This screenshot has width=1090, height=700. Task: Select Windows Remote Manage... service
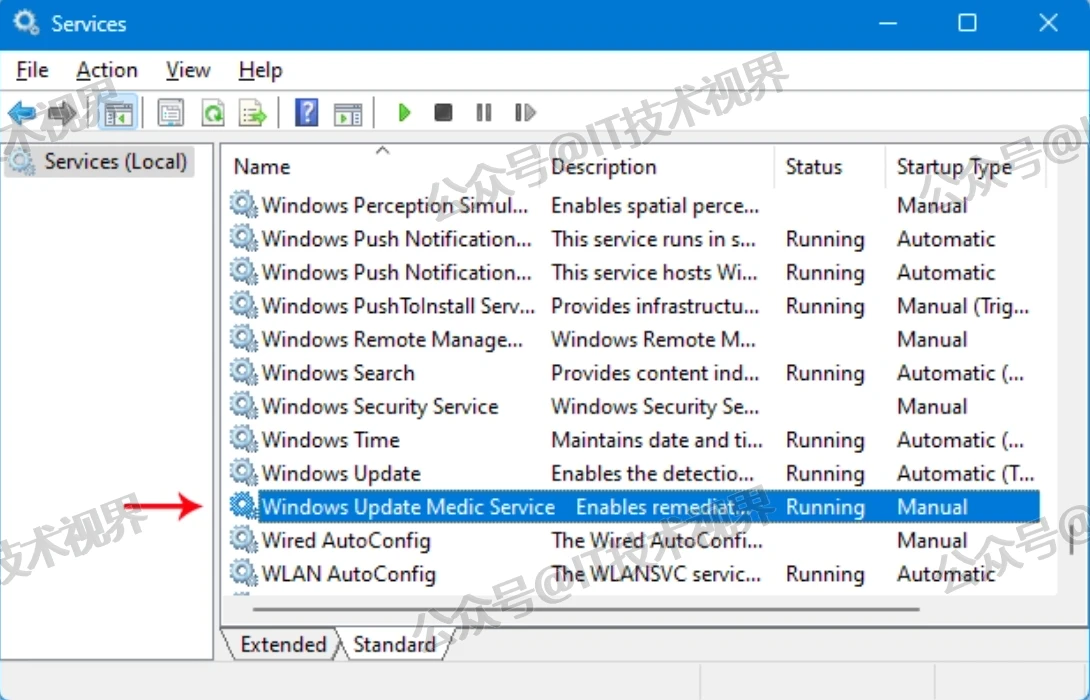point(391,339)
